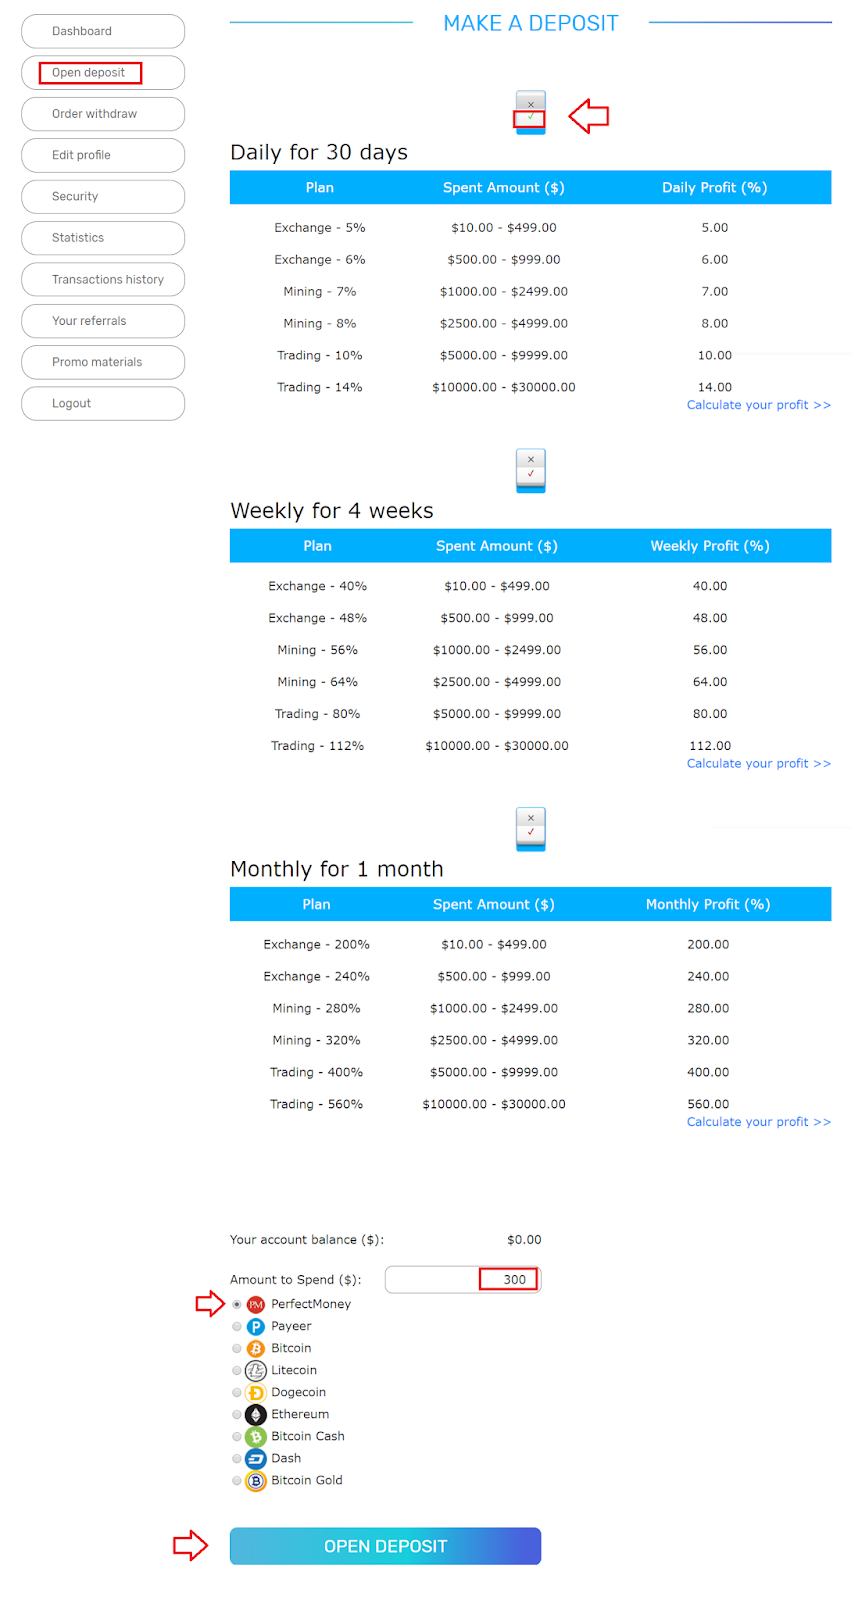Click the '$10000.00 - $30000.00' amount in Daily table
The width and height of the screenshot is (851, 1600).
point(504,387)
